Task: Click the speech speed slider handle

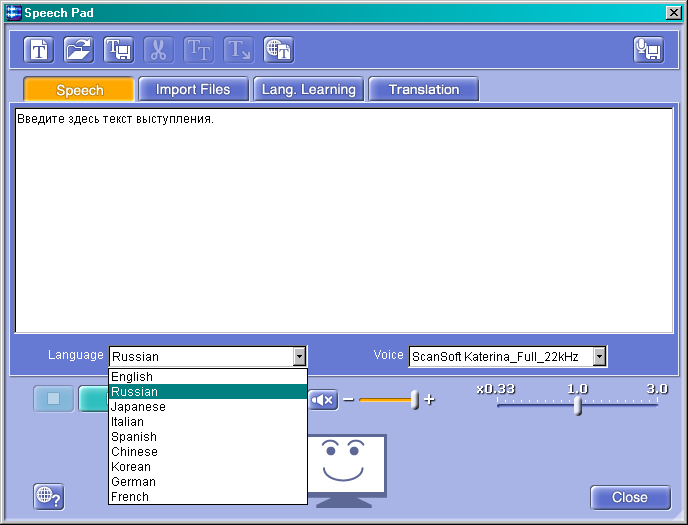Action: (x=578, y=404)
